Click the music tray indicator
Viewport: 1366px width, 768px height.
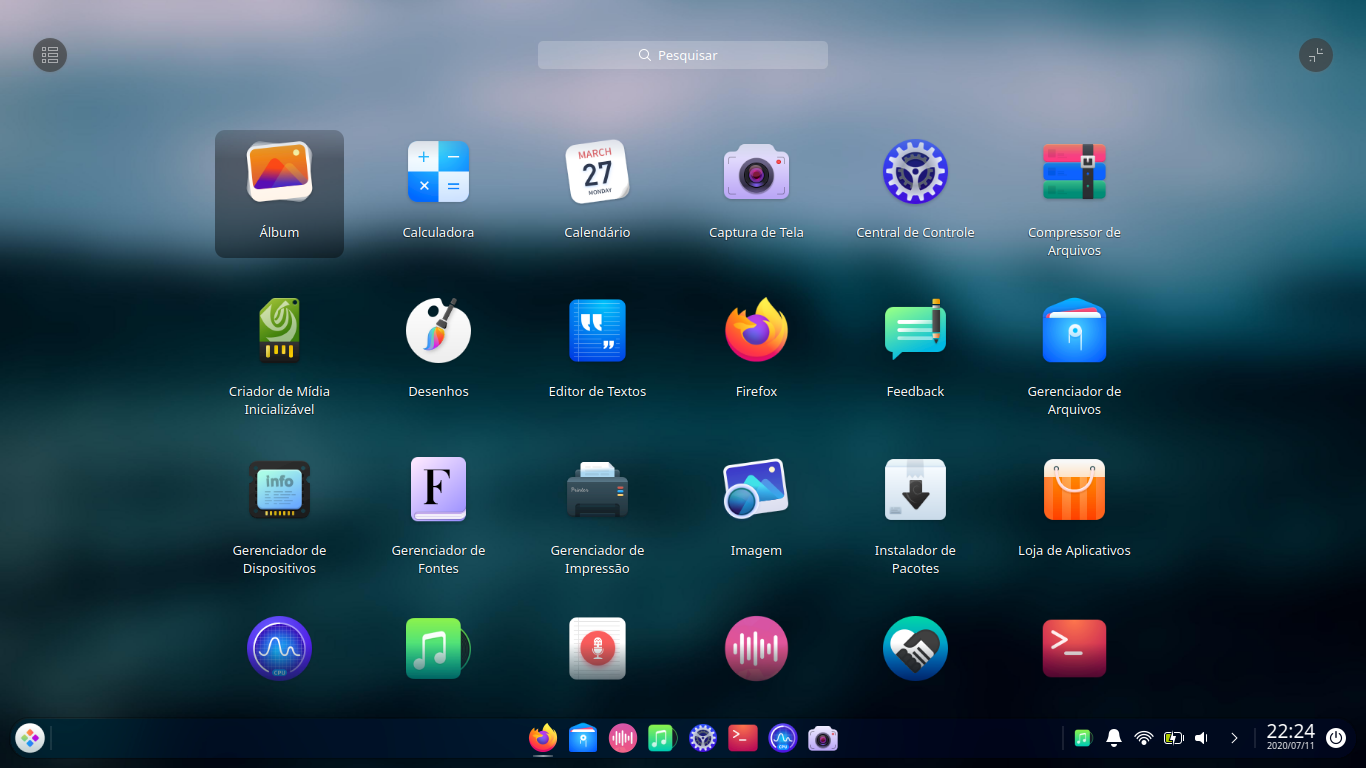tap(1082, 738)
